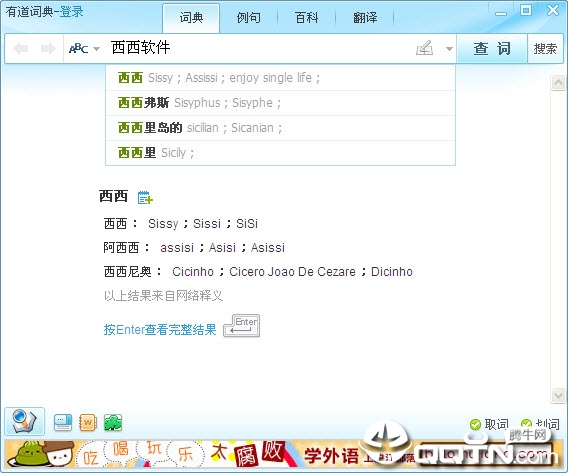Toggle the 取词 screen word capture option
Screen dimensions: 568x473
489,424
